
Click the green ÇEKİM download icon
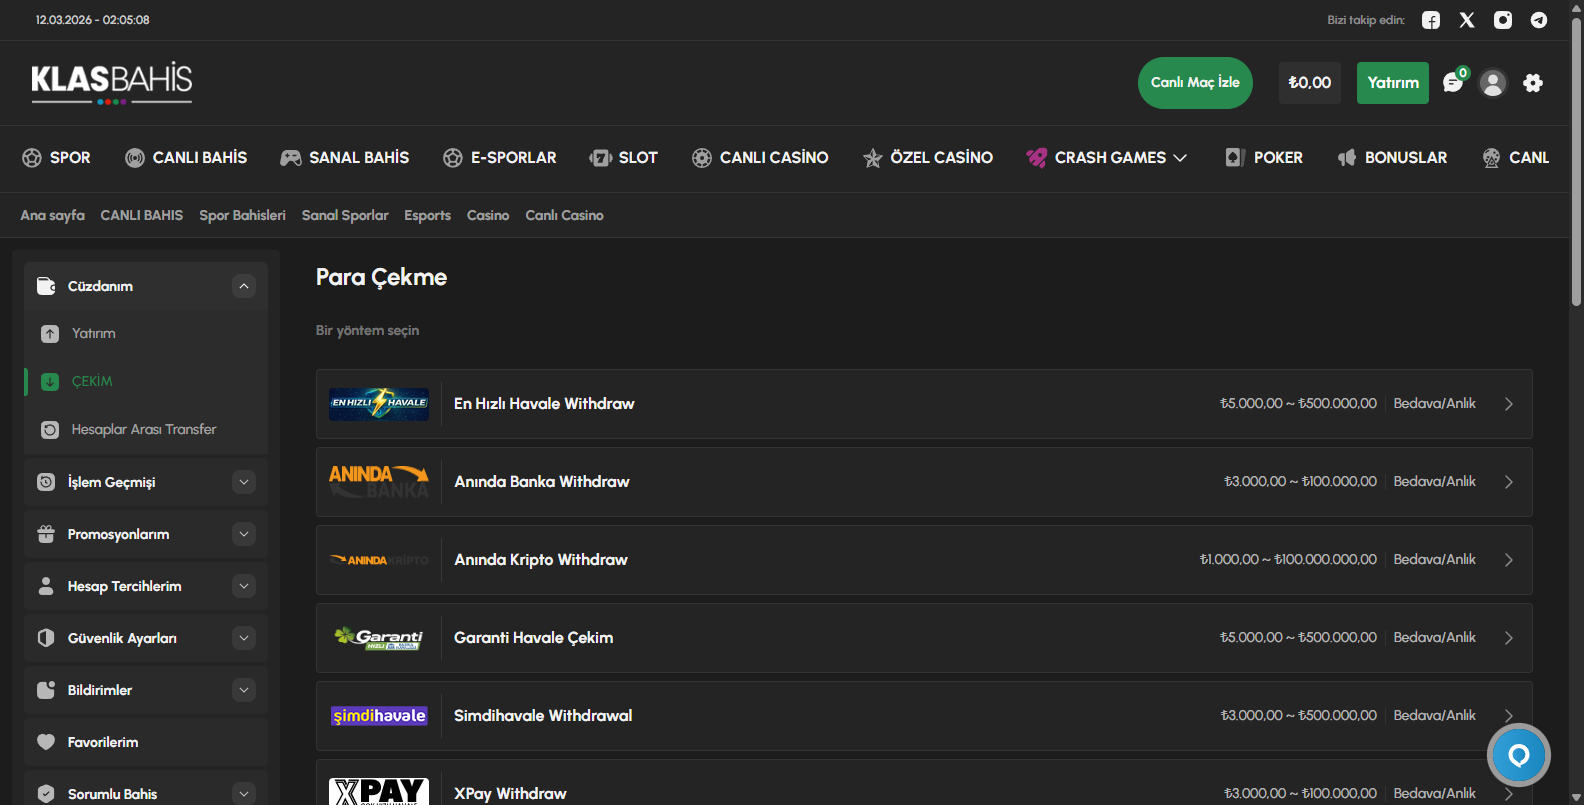(50, 382)
